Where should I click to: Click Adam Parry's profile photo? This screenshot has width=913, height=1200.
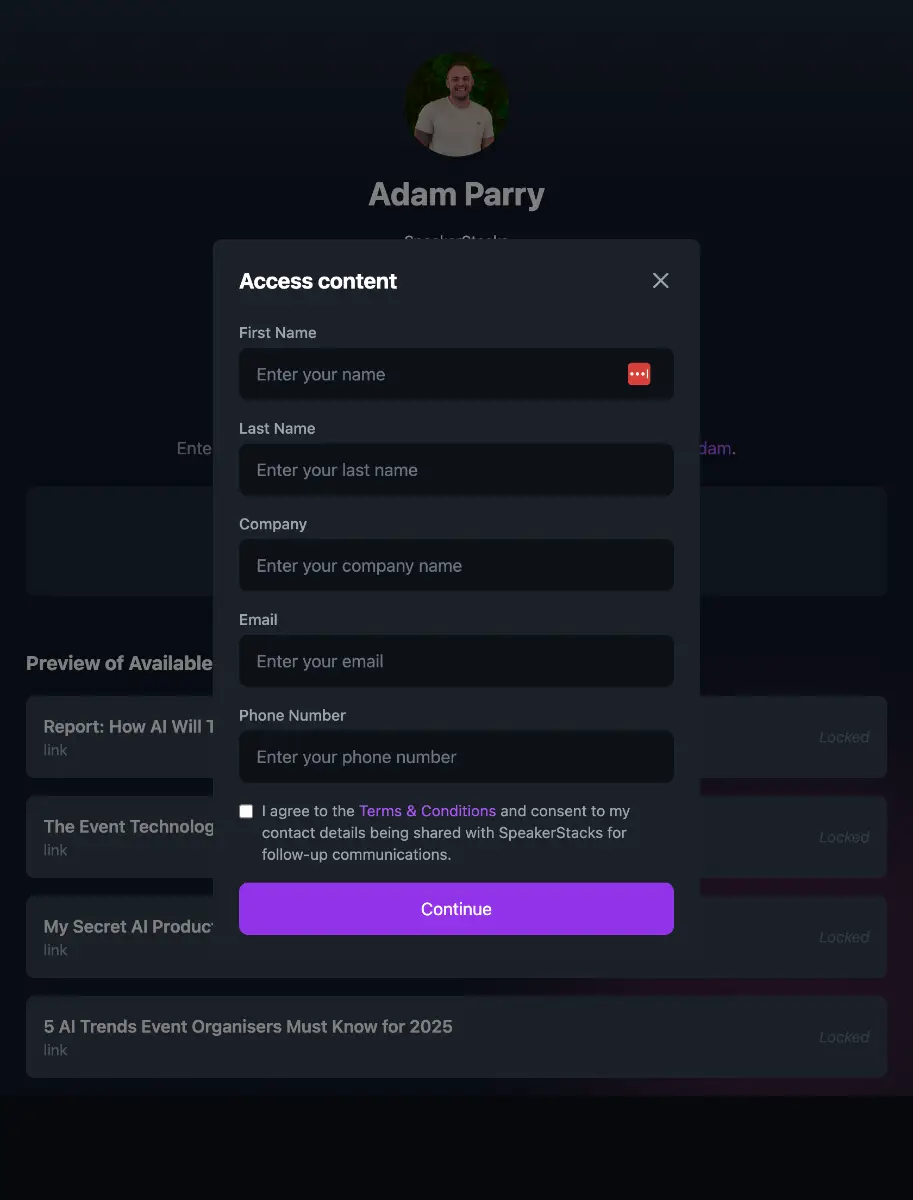tap(456, 105)
